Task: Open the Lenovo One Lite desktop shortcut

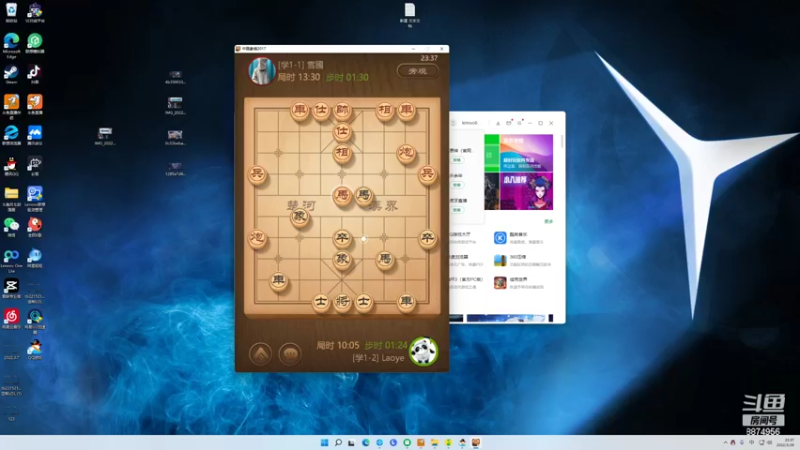Action: tap(11, 260)
